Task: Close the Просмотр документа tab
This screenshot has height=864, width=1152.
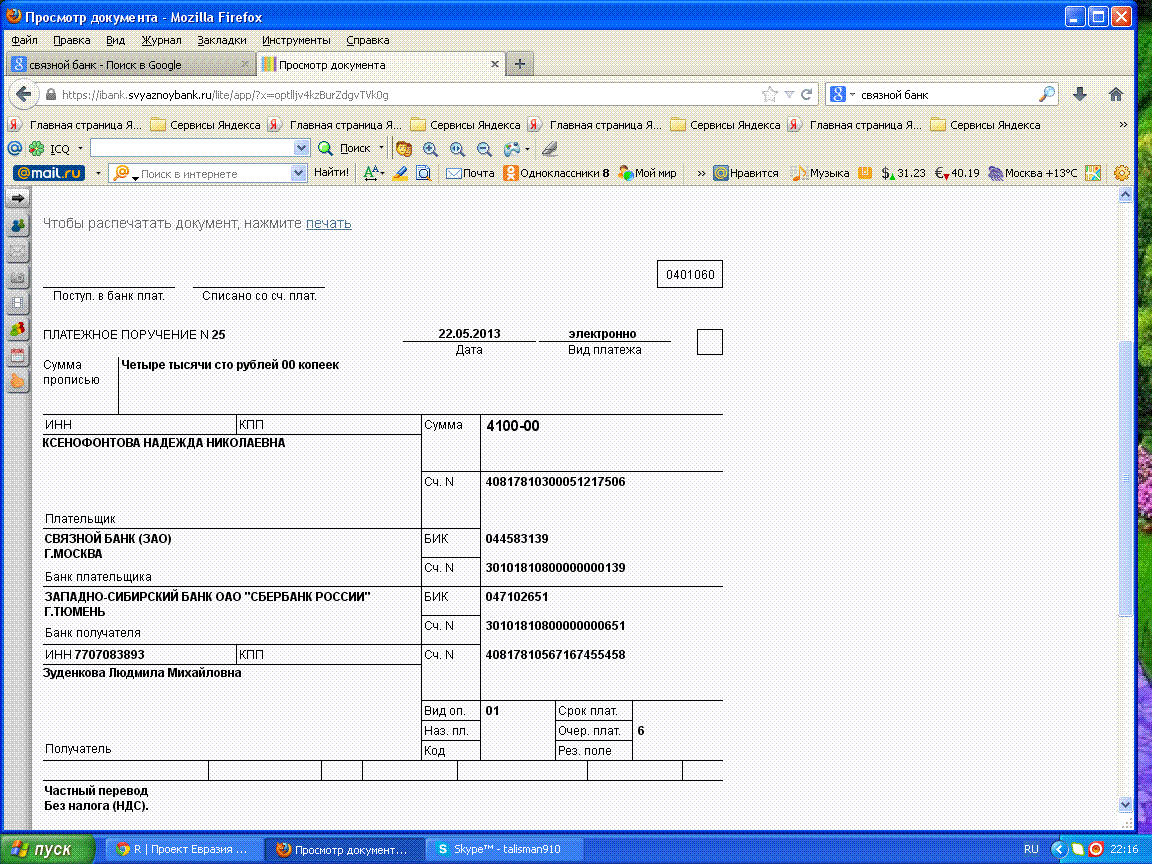Action: [494, 65]
